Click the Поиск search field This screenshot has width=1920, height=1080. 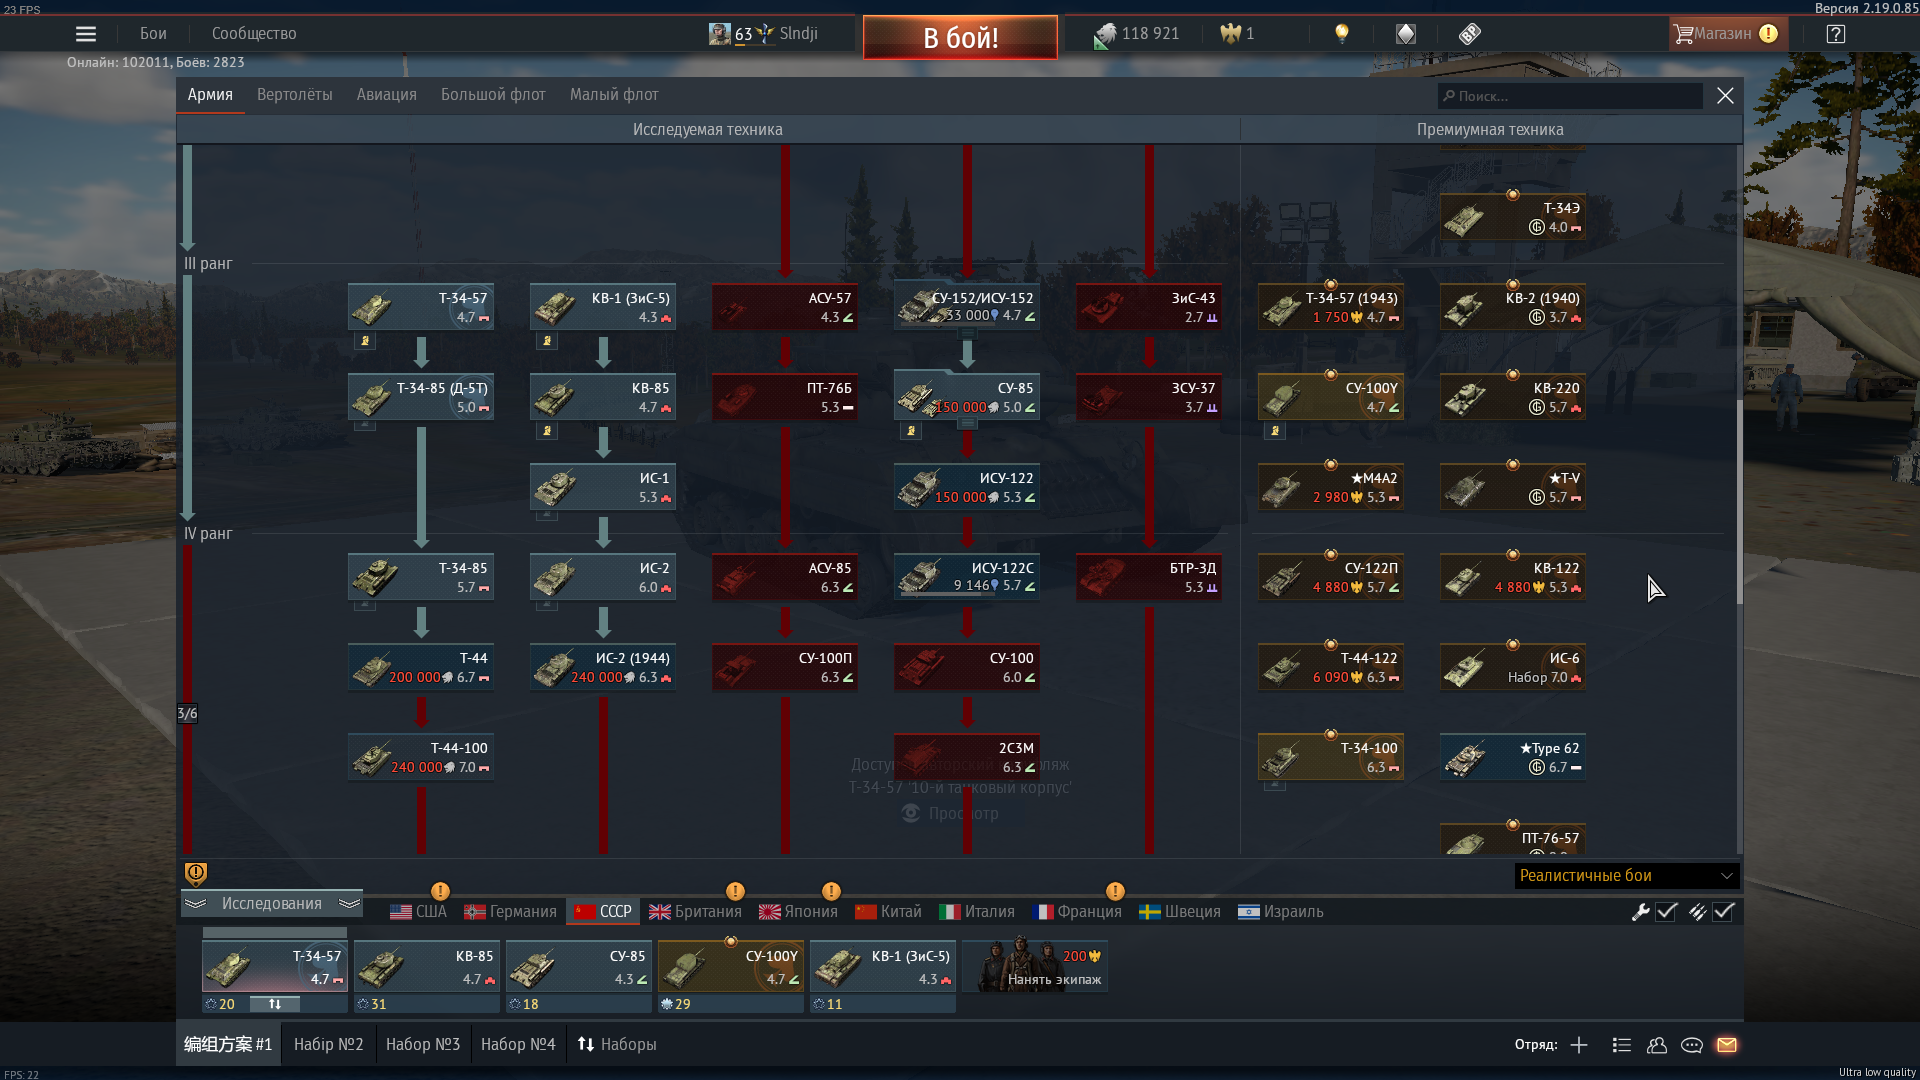pyautogui.click(x=1570, y=96)
